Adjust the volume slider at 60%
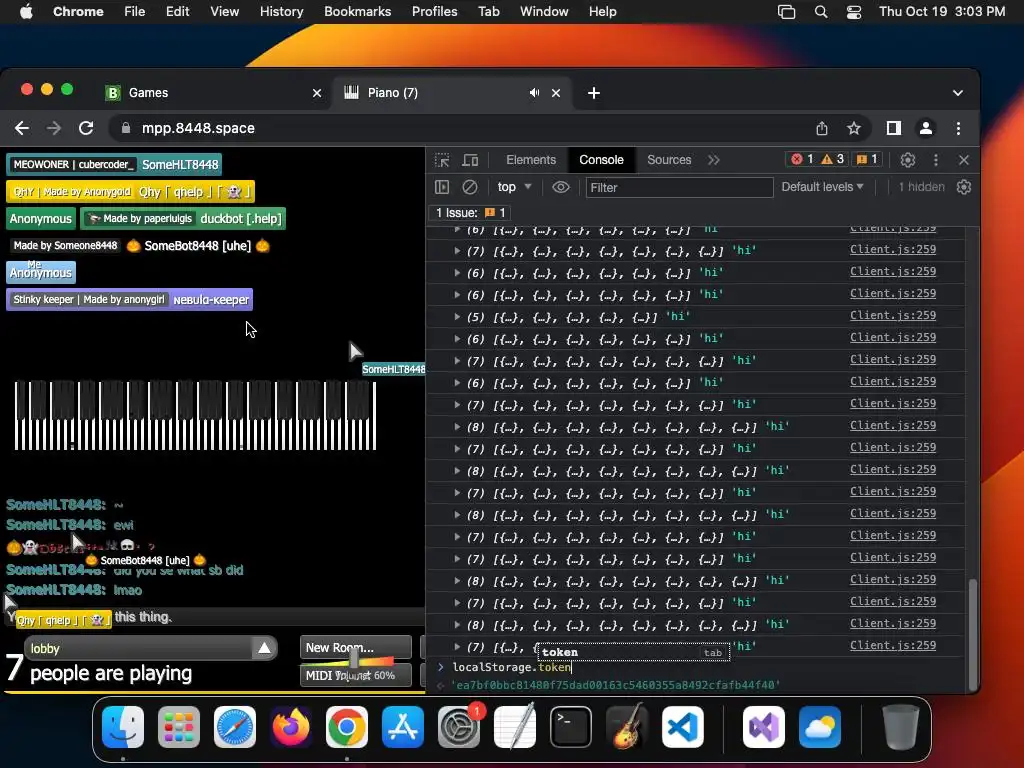1024x768 pixels. pos(354,657)
